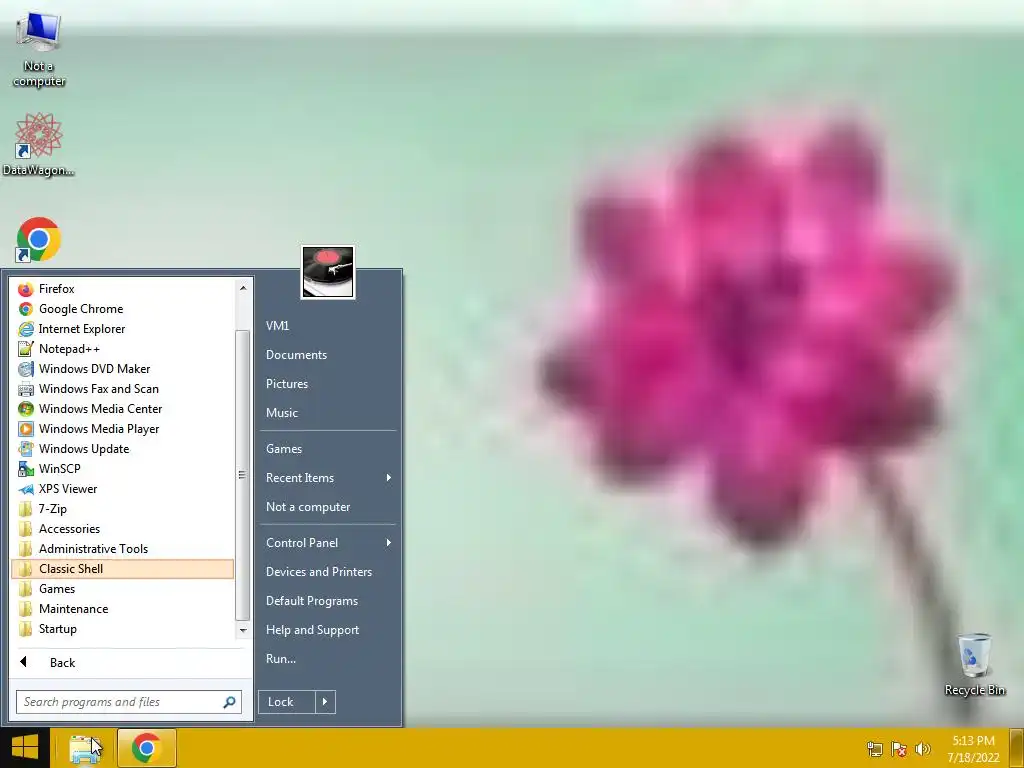Click the Lock button
The width and height of the screenshot is (1024, 768).
[x=286, y=702]
